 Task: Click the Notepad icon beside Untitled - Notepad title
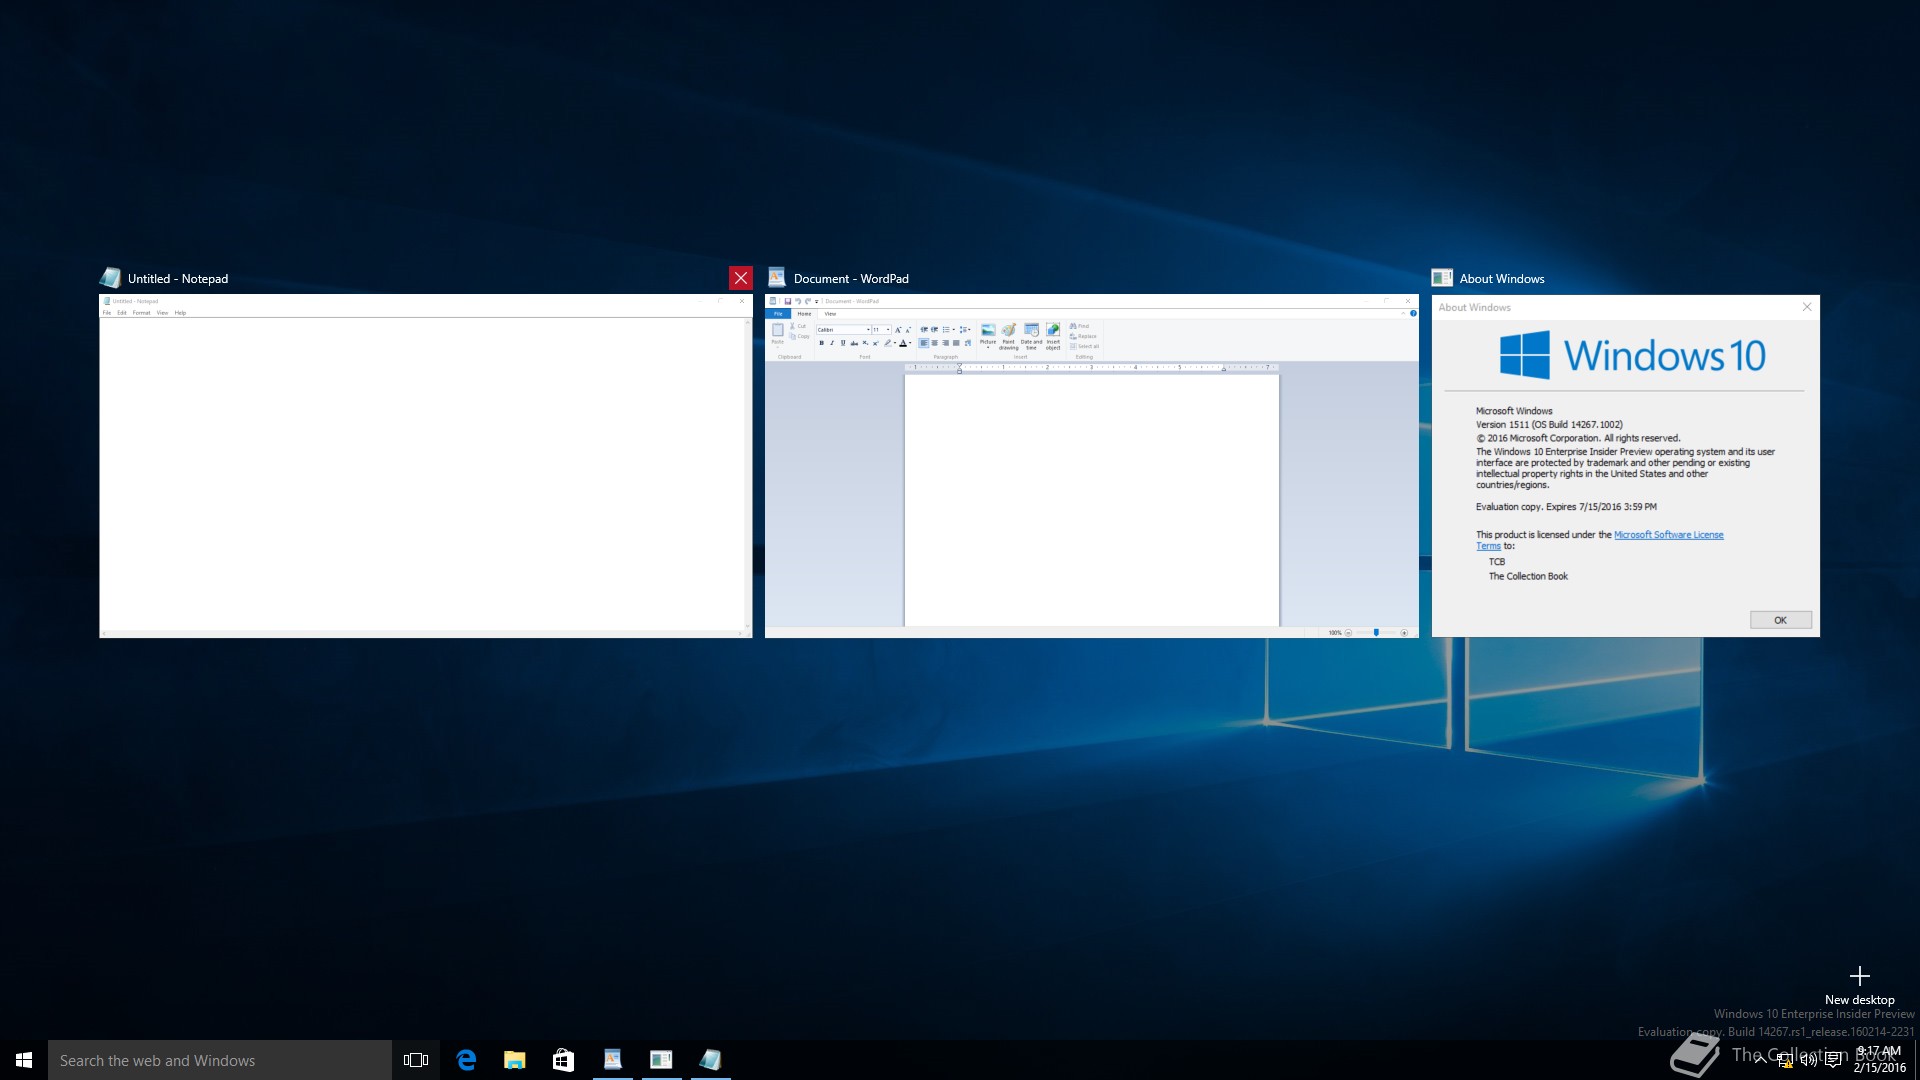click(x=111, y=278)
